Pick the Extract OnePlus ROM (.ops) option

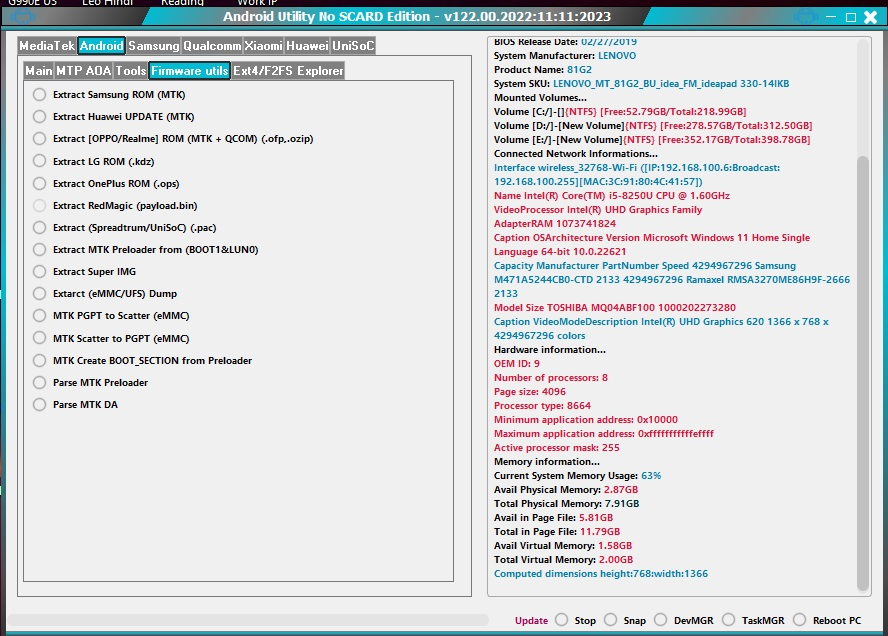[40, 183]
